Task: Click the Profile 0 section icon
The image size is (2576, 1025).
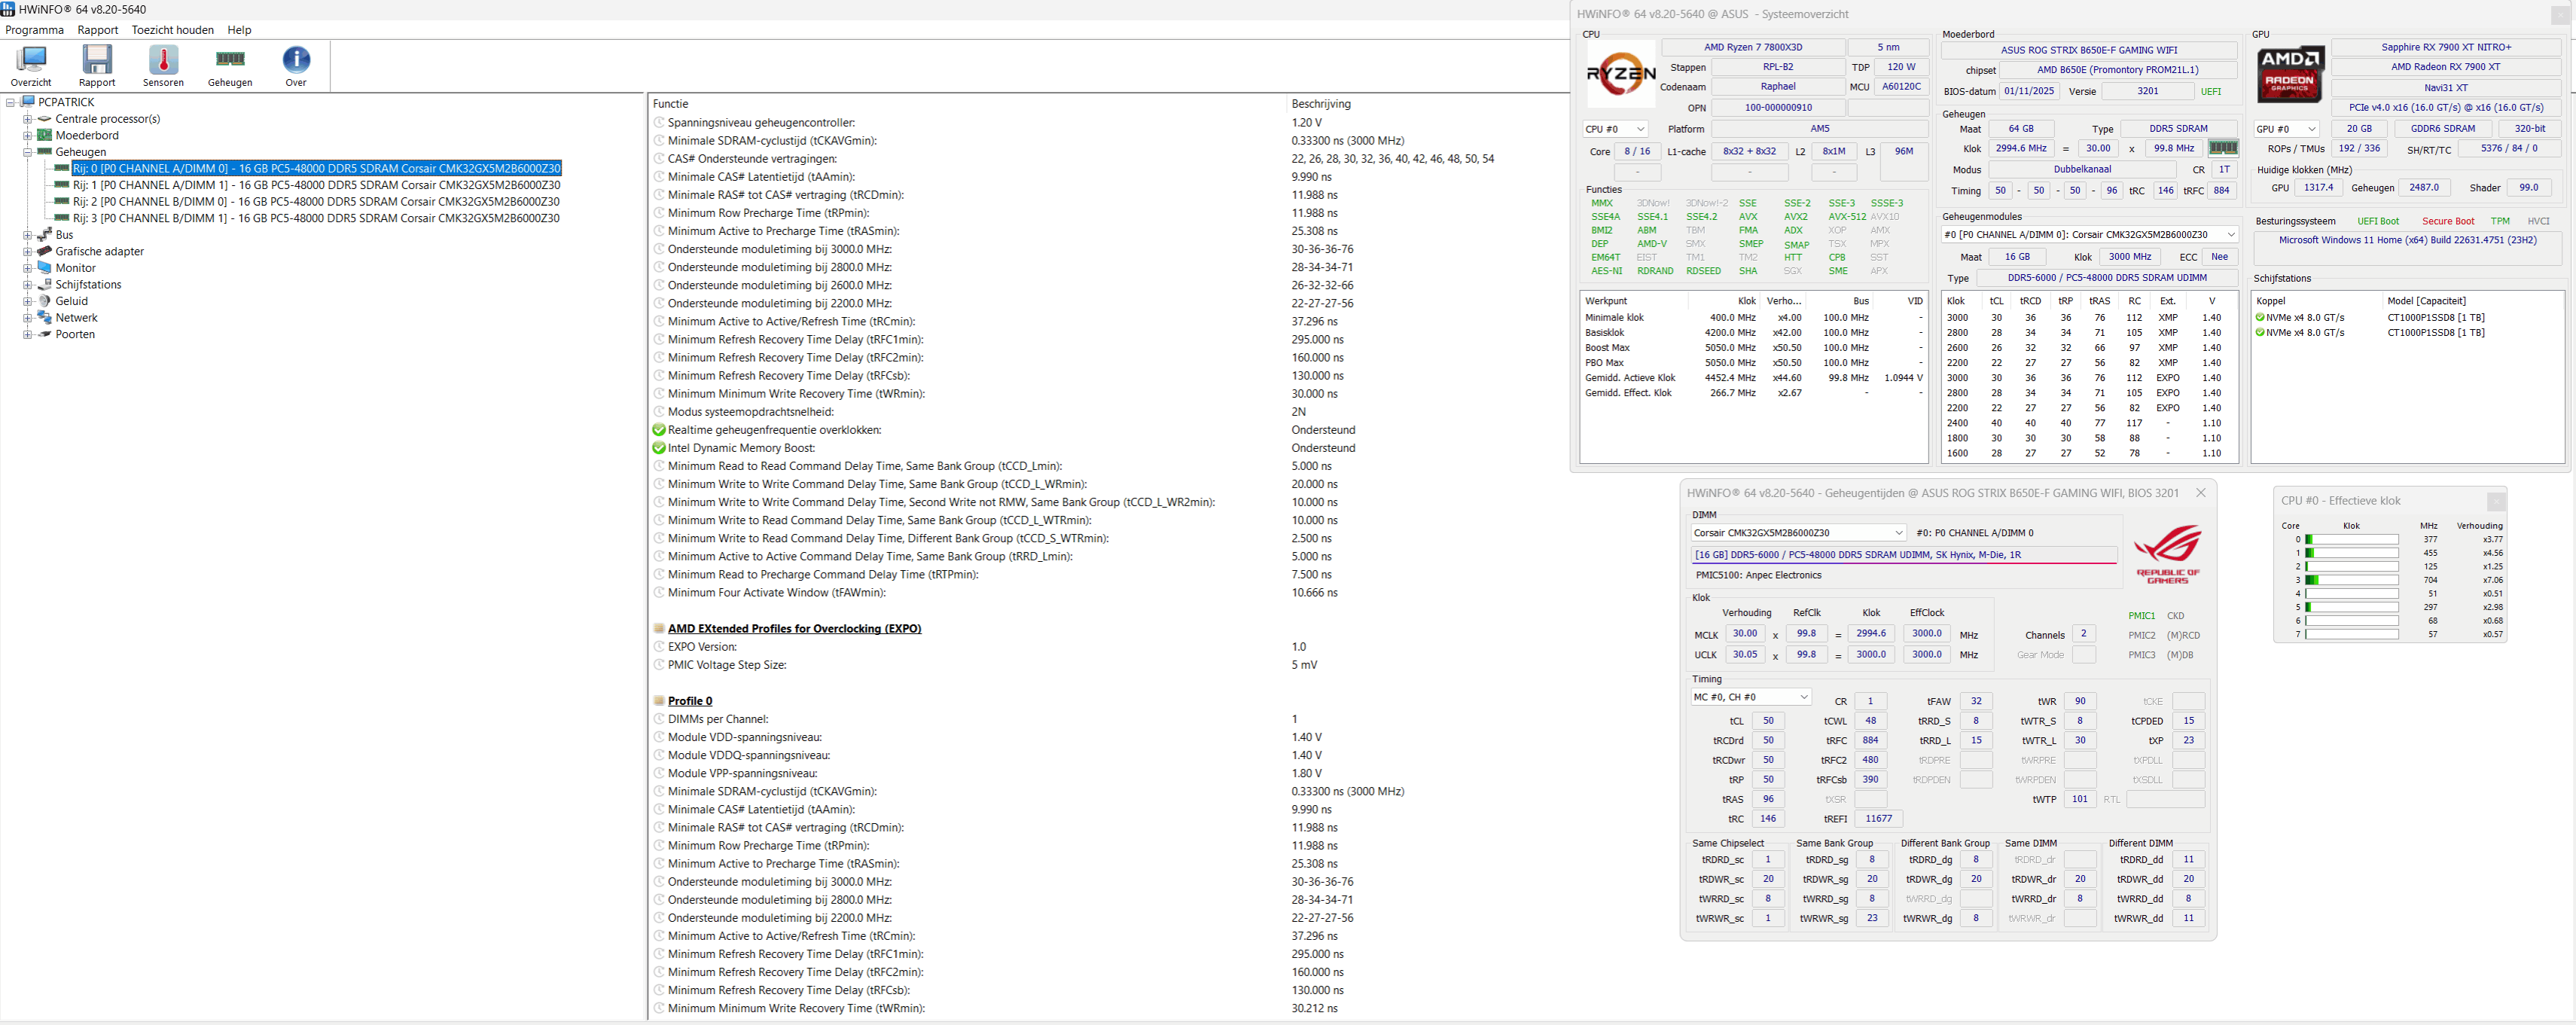Action: coord(659,700)
